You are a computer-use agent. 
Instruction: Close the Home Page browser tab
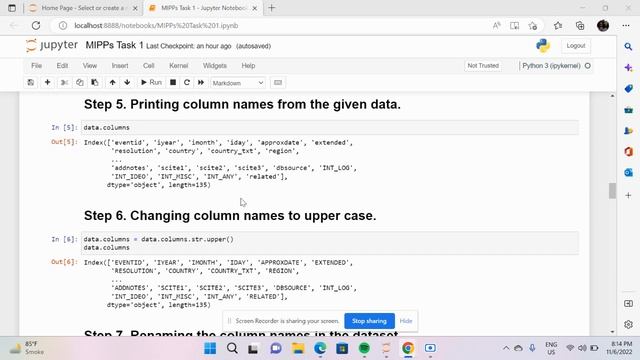click(135, 8)
